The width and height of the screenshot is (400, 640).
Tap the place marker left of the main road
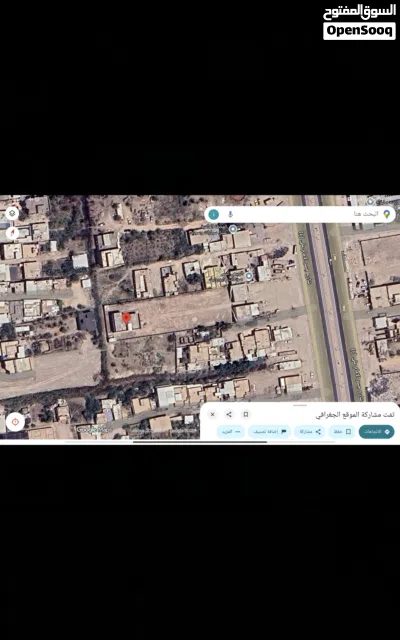[249, 276]
